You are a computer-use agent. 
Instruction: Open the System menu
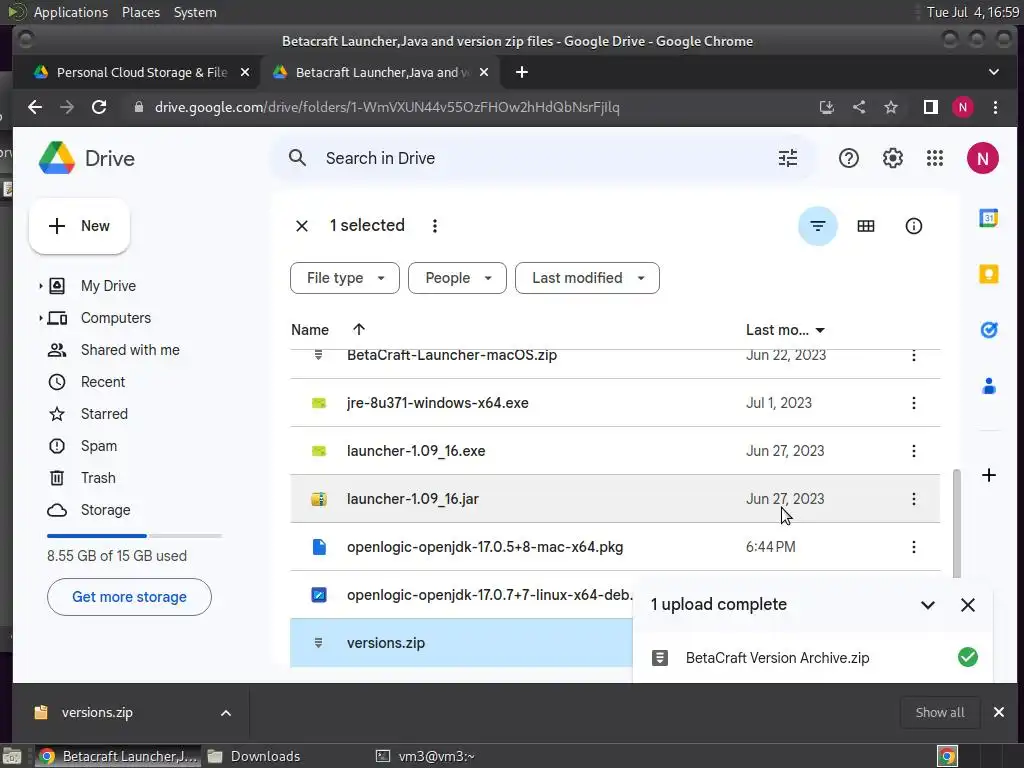[195, 12]
